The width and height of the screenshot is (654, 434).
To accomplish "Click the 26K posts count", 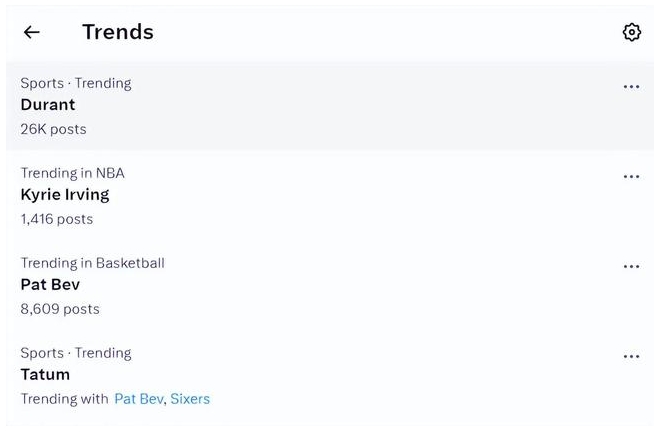I will [x=53, y=129].
